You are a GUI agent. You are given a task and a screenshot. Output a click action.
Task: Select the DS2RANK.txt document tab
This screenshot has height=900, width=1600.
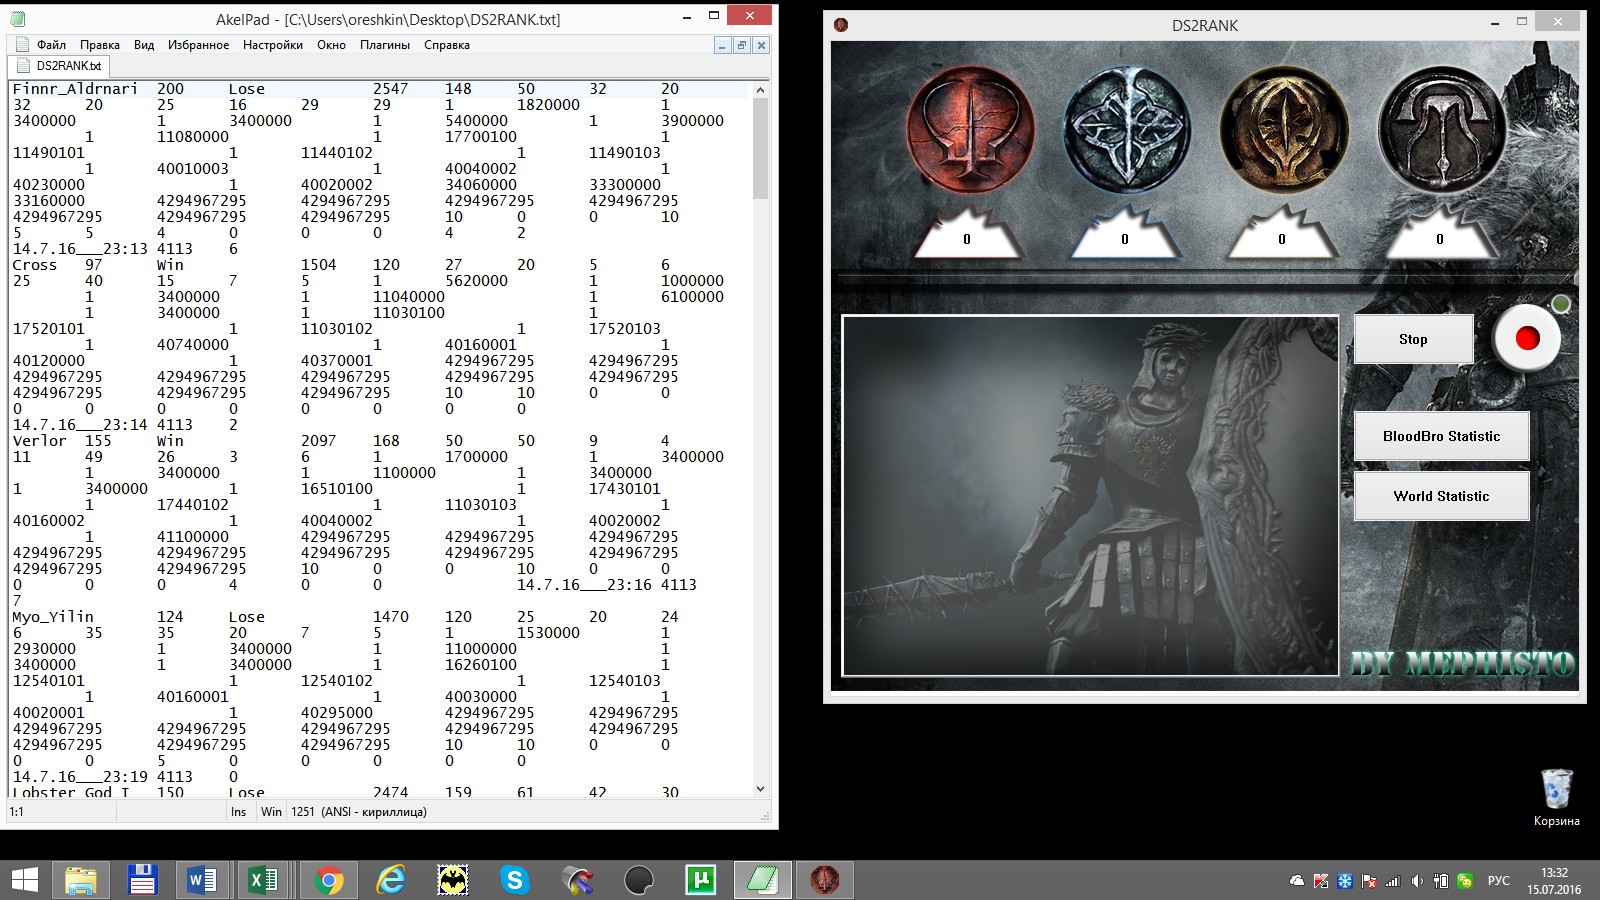58,66
